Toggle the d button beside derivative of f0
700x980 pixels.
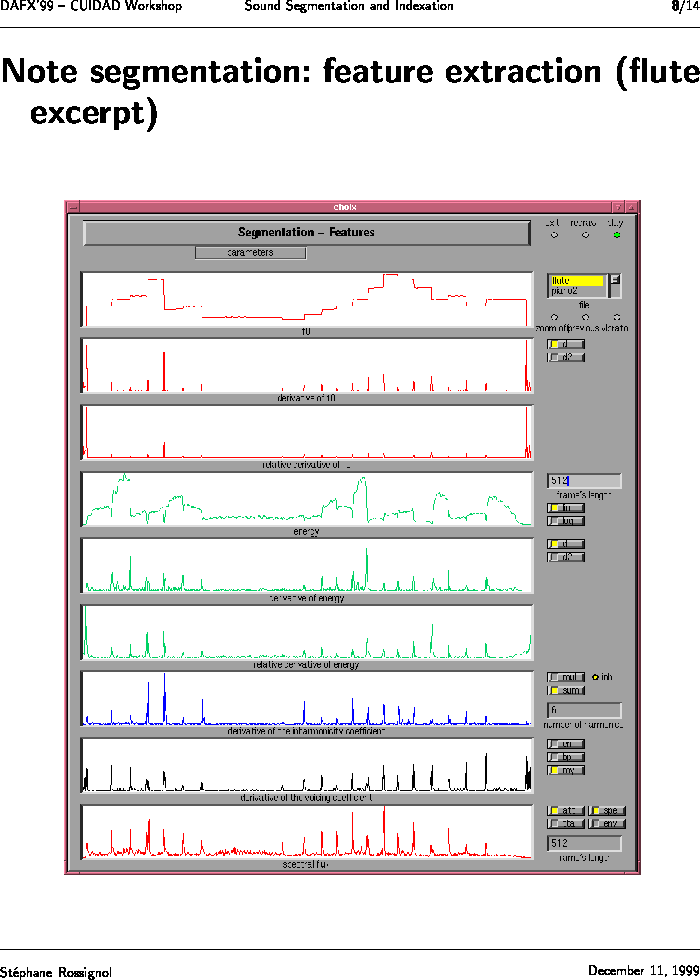point(566,344)
